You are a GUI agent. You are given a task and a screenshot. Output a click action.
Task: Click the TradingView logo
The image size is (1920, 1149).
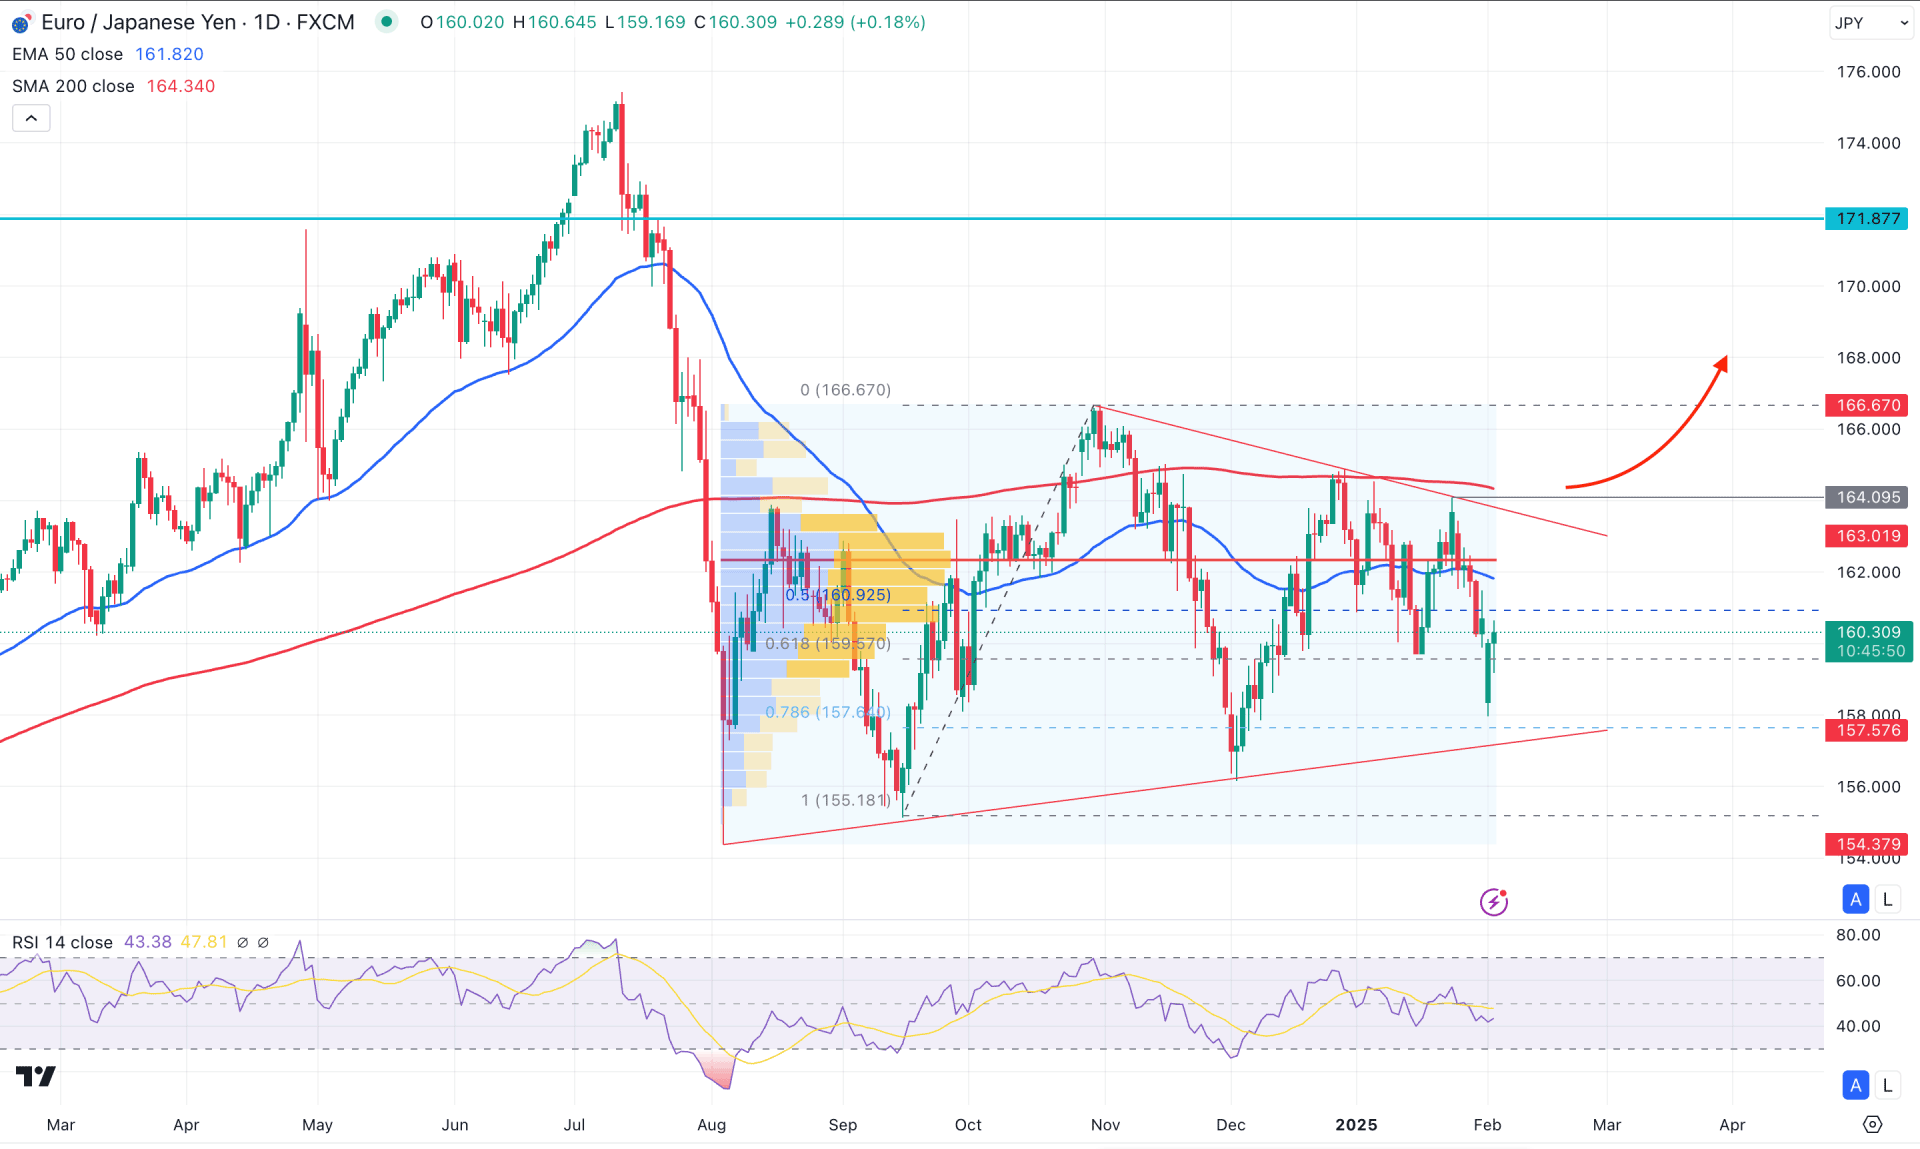click(36, 1076)
